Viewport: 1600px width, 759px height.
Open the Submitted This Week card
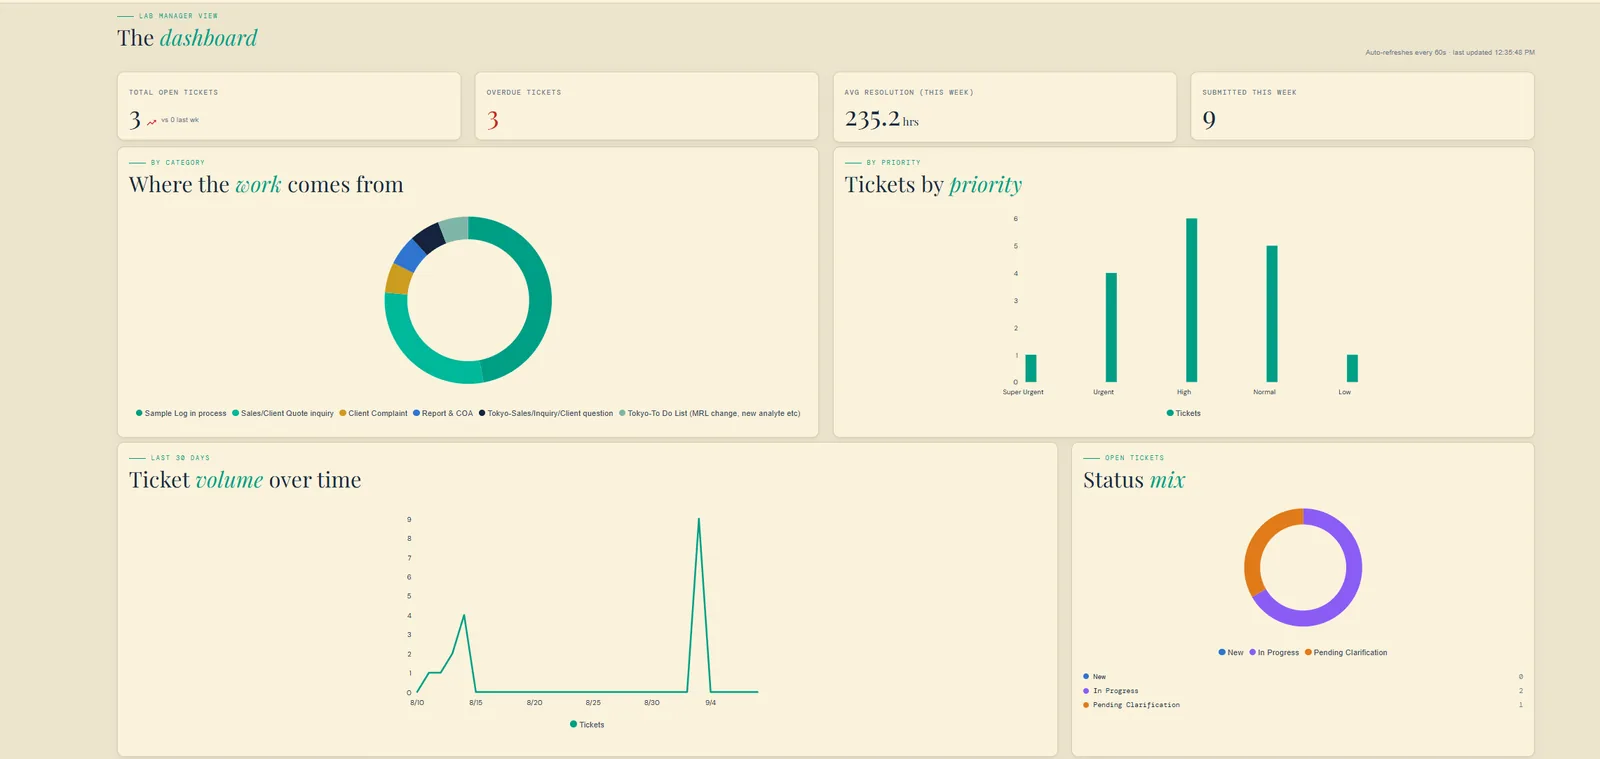1362,106
